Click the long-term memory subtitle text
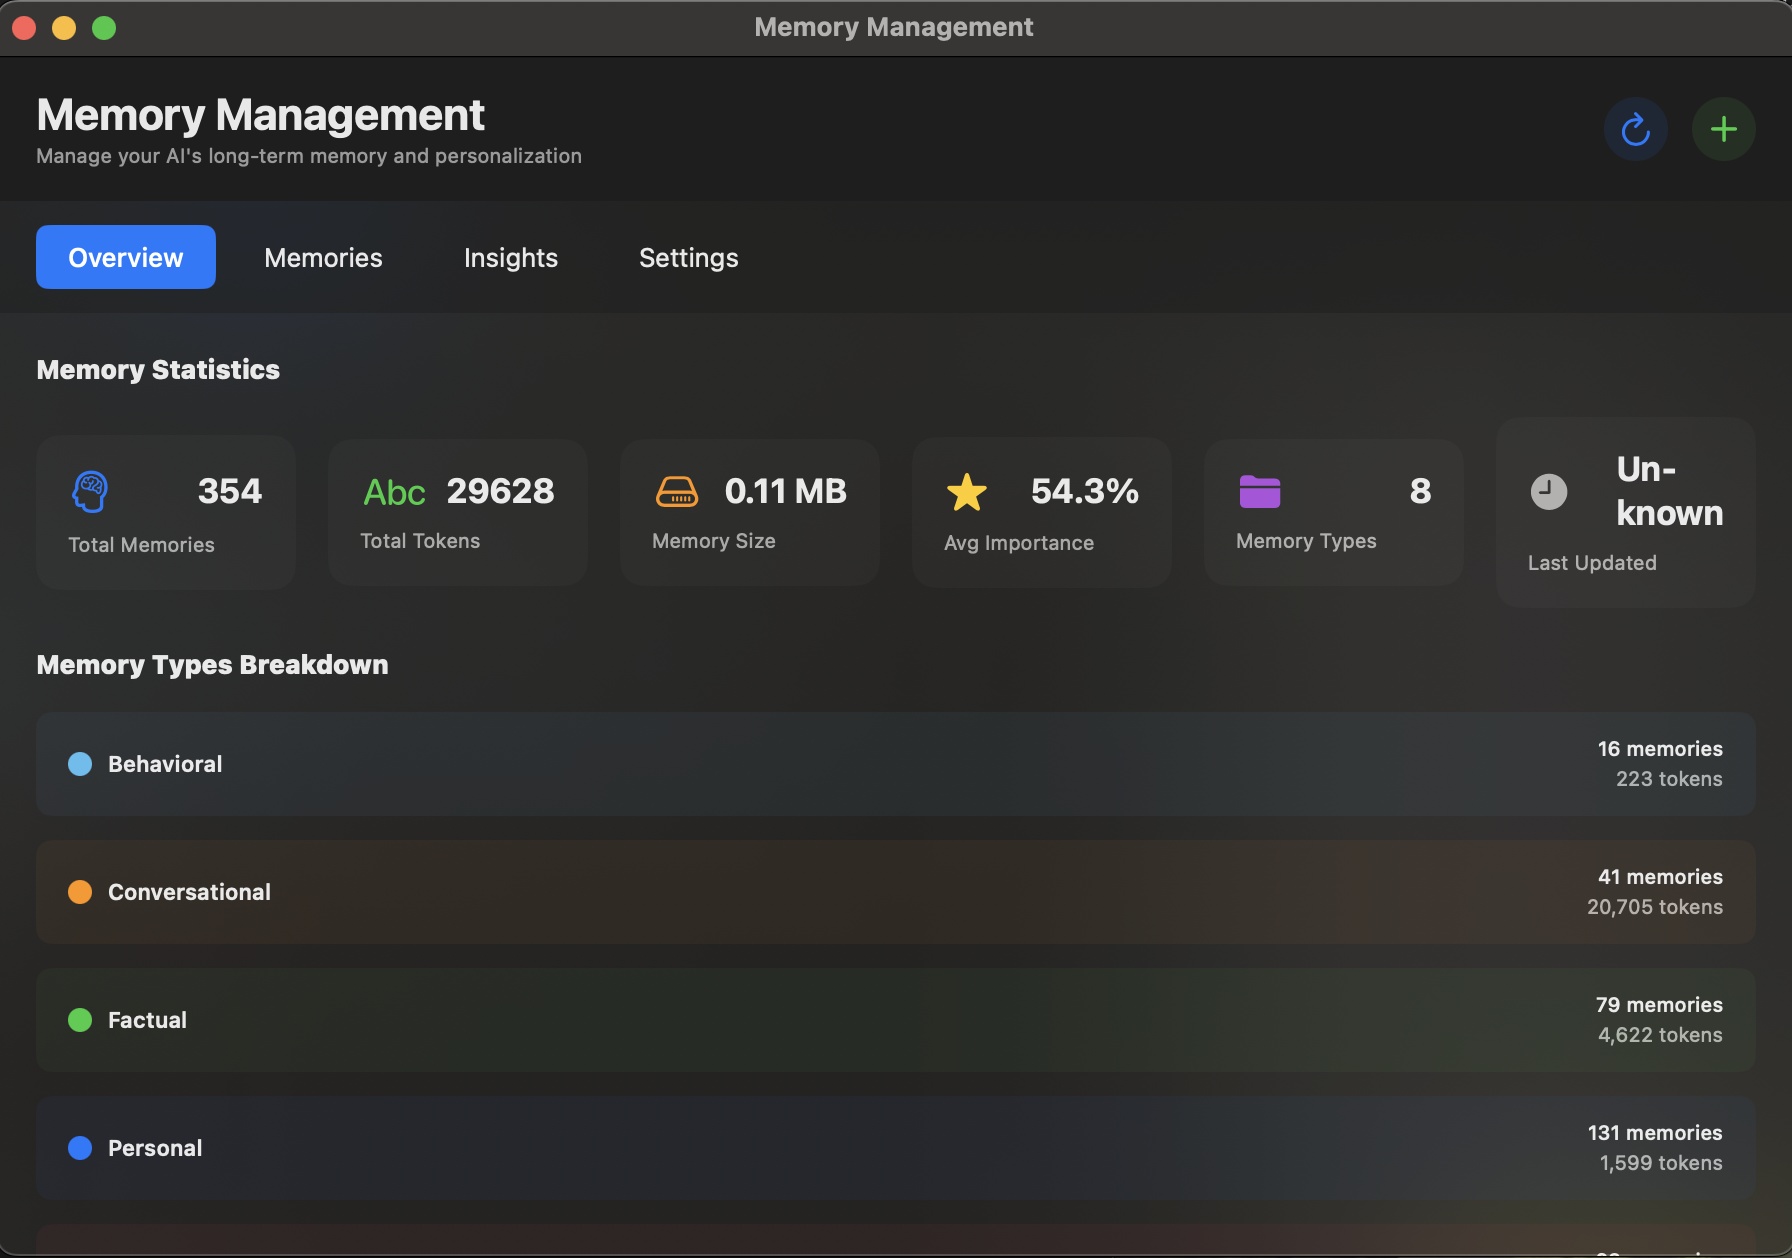 click(x=309, y=156)
